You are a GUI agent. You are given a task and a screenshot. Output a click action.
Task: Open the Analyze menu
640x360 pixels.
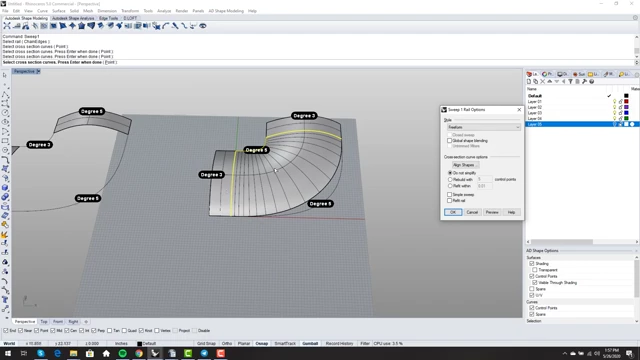tap(164, 11)
